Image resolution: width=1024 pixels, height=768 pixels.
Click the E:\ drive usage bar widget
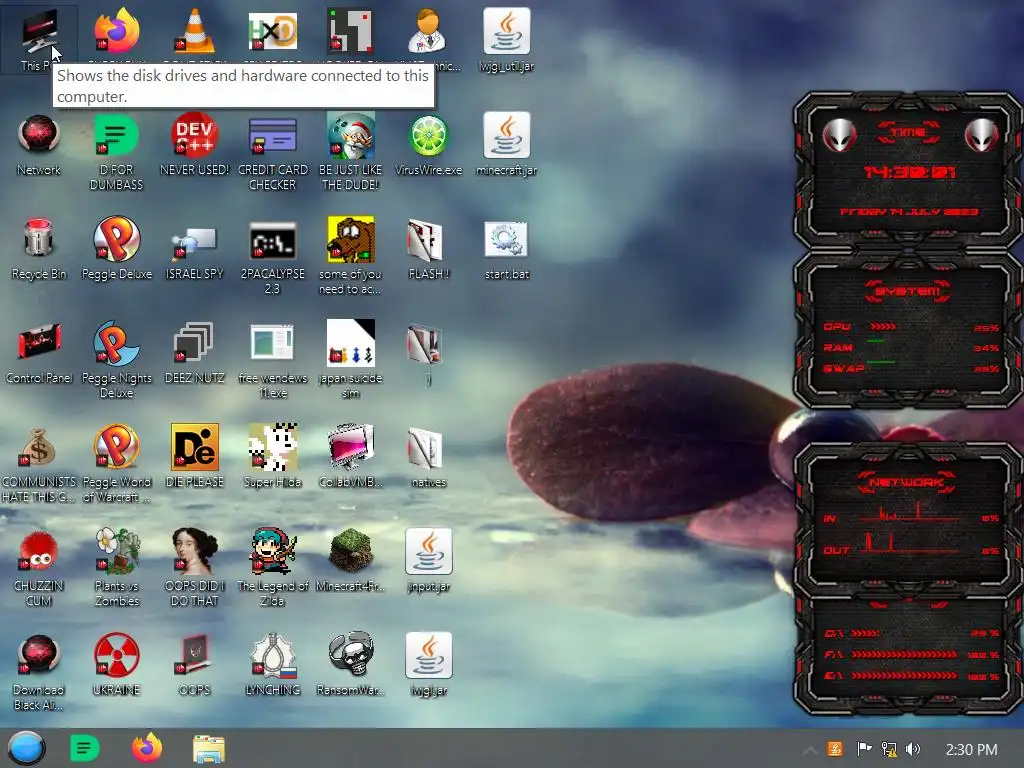(x=912, y=676)
